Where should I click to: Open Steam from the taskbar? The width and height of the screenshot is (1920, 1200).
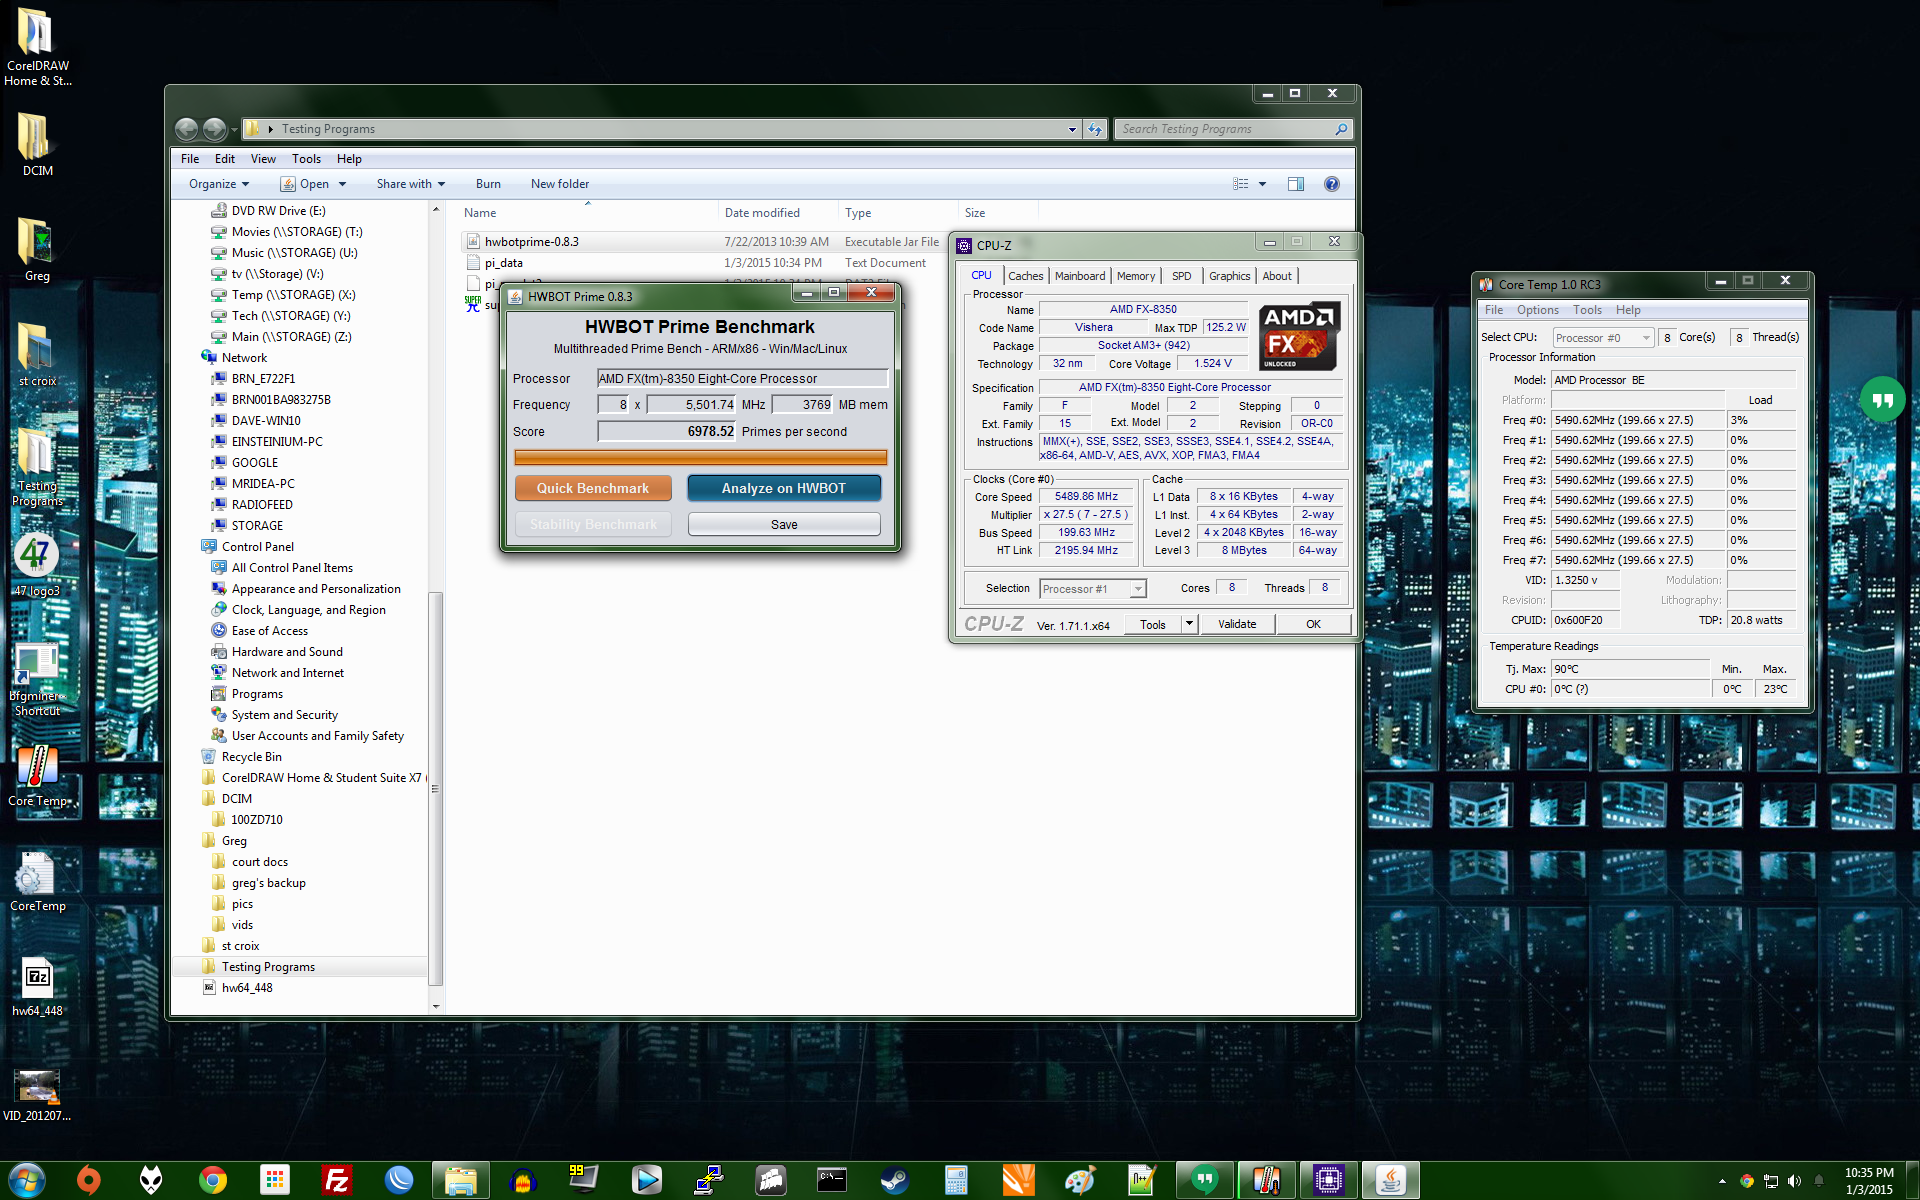pos(894,1181)
